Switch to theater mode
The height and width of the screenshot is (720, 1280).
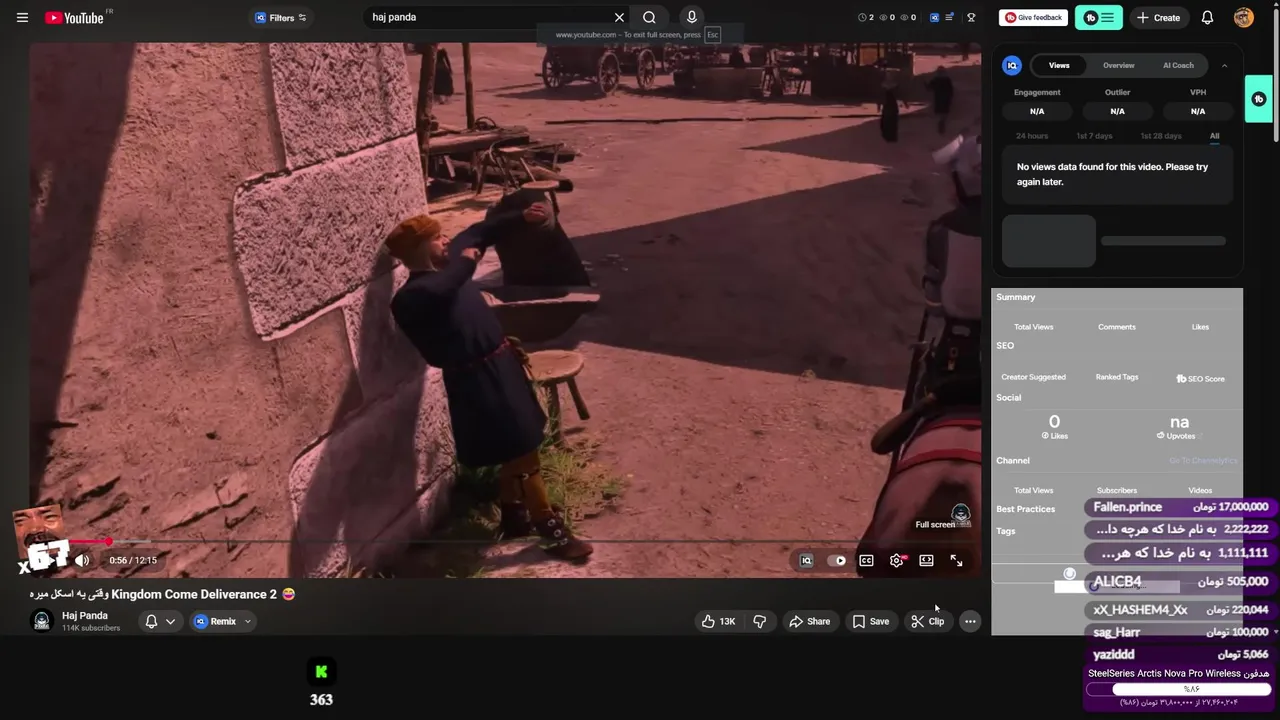(x=926, y=560)
